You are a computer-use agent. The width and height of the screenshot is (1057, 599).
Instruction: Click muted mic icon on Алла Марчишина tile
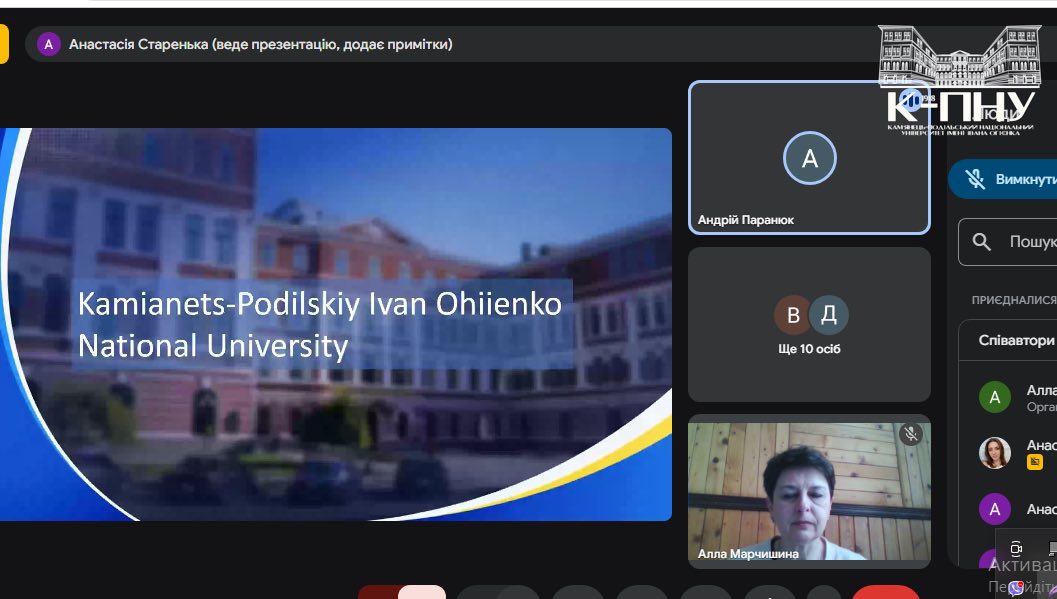coord(909,433)
